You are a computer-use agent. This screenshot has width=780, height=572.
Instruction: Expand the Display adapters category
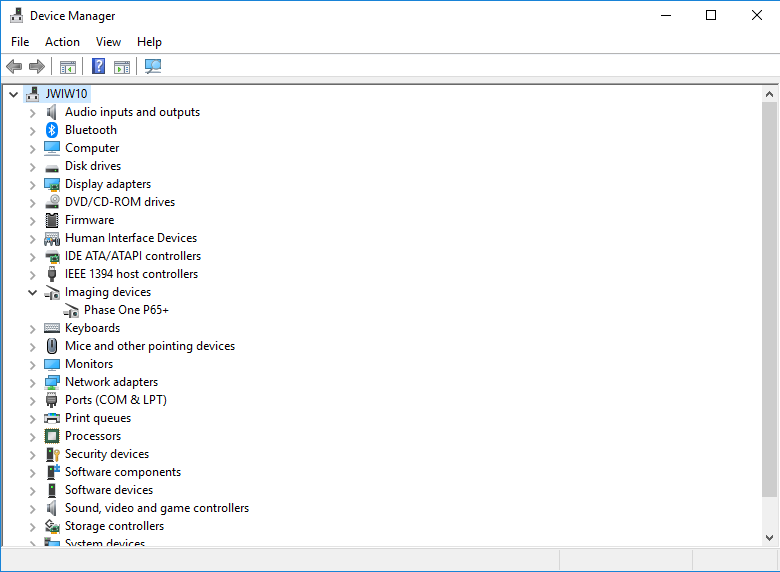click(x=32, y=185)
